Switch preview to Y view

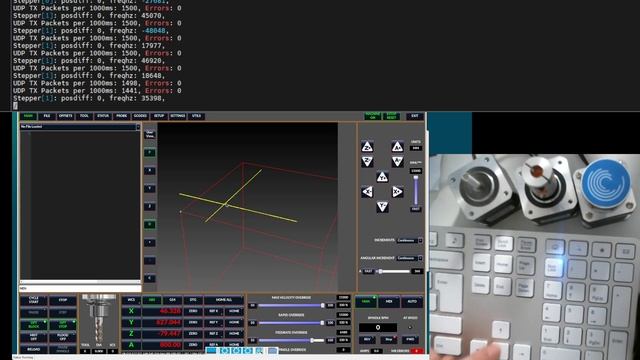(150, 189)
